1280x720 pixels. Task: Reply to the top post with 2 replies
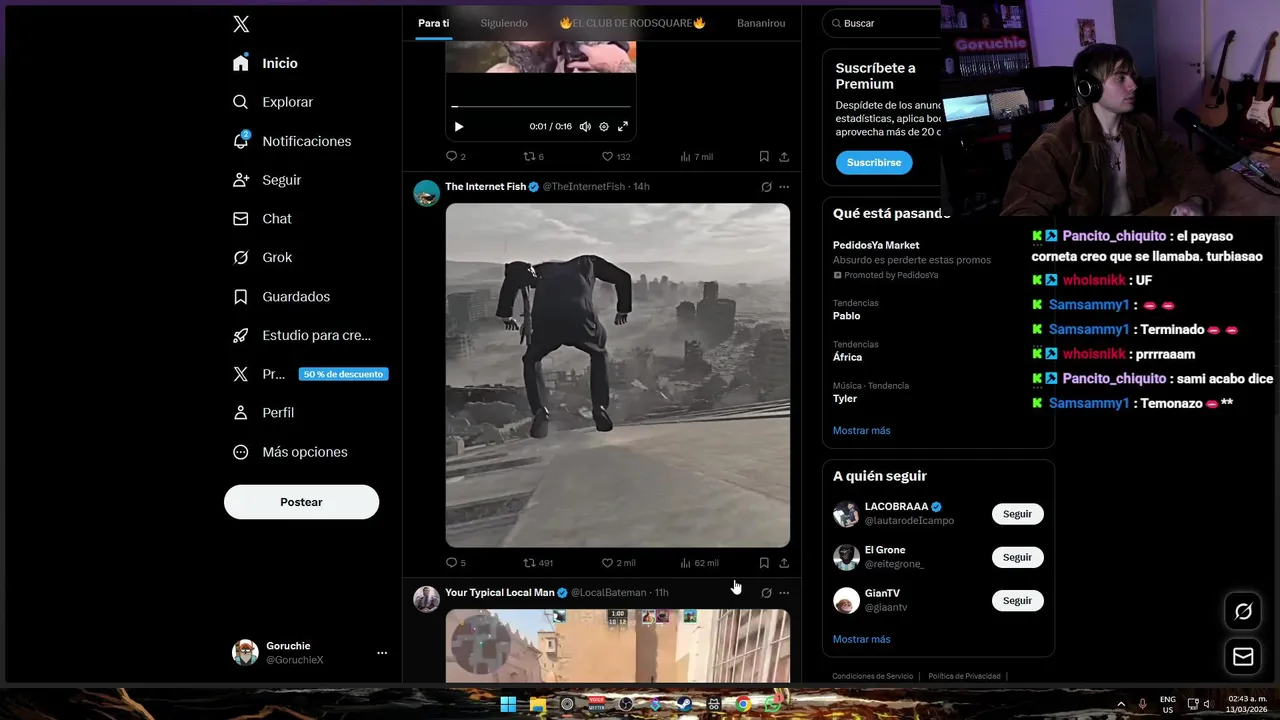pos(456,157)
